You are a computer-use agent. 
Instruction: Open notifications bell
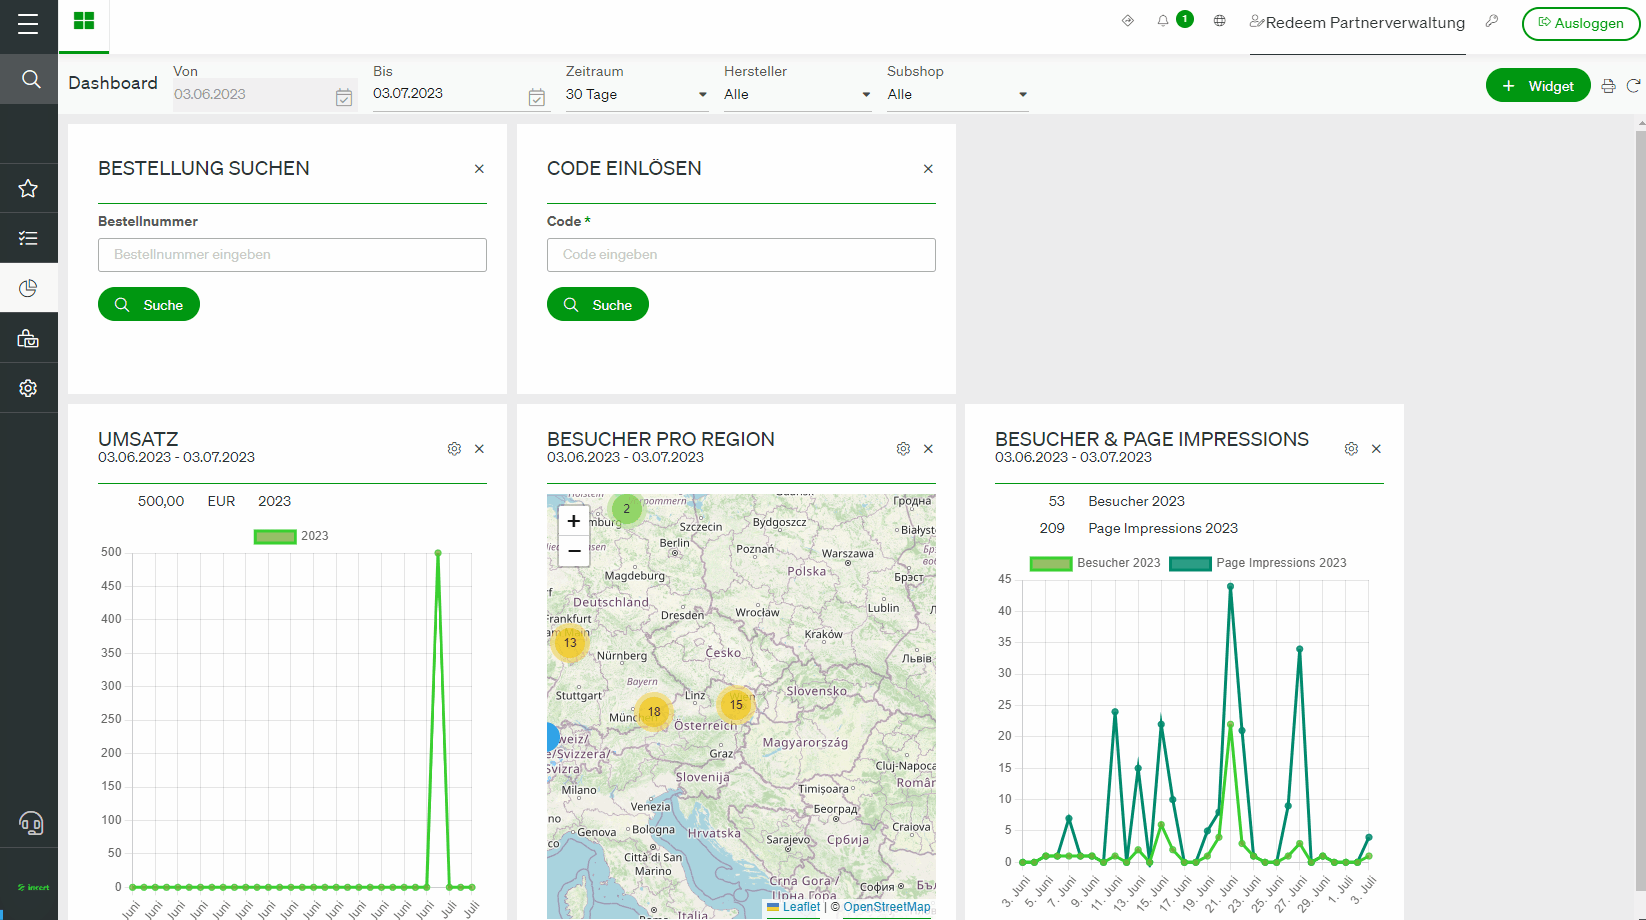point(1163,21)
